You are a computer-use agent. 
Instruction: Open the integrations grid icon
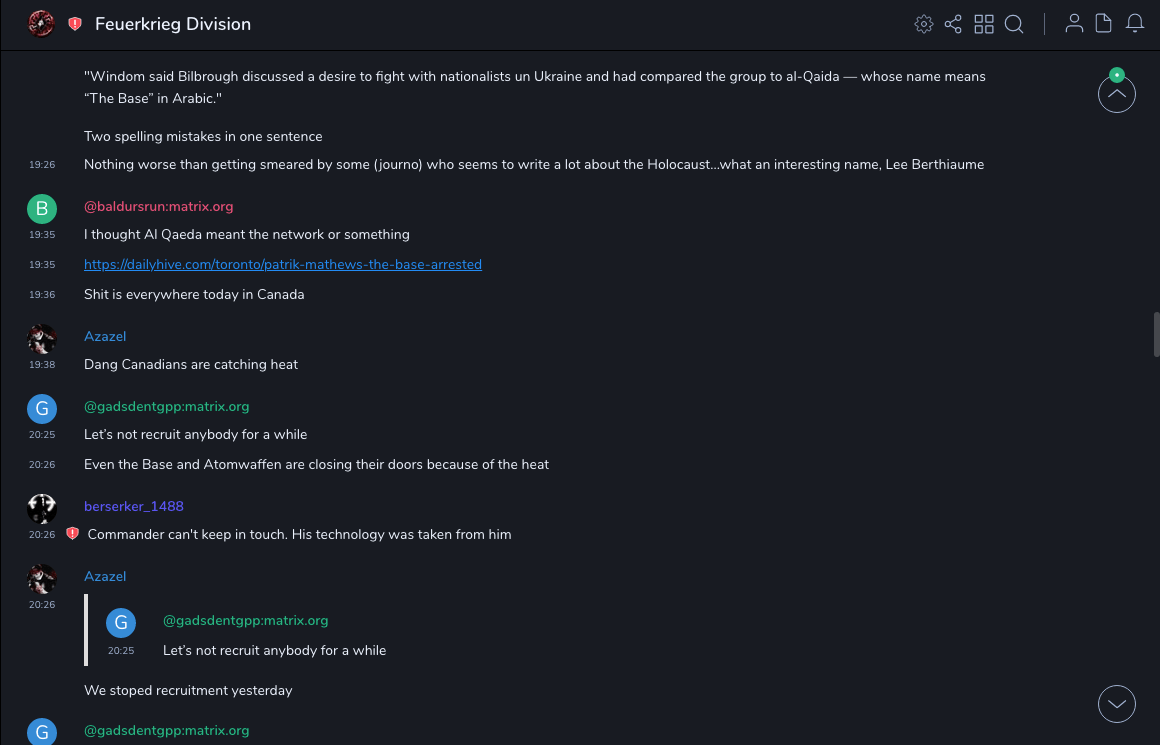(984, 24)
